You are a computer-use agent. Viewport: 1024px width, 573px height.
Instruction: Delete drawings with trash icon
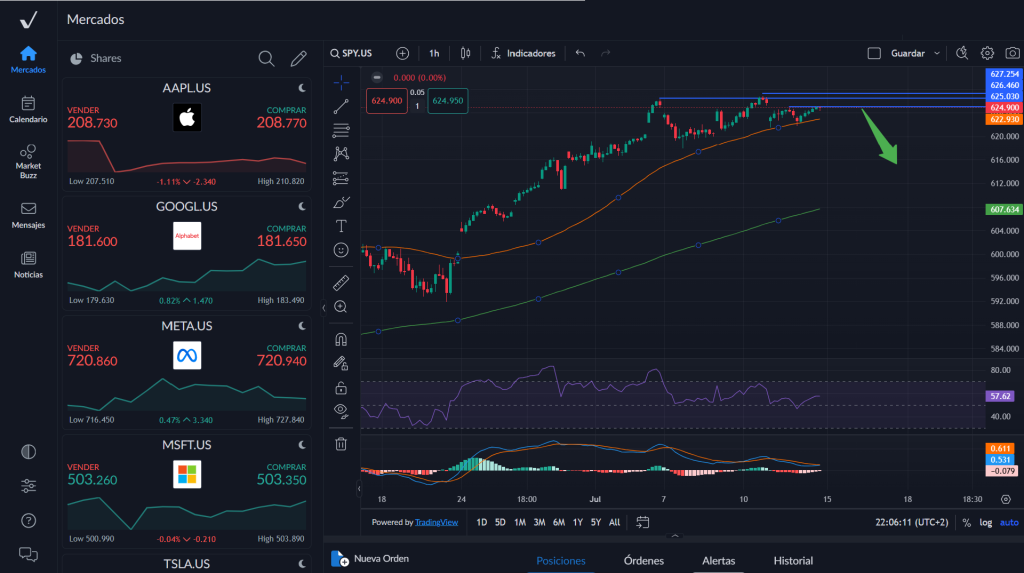coord(341,444)
